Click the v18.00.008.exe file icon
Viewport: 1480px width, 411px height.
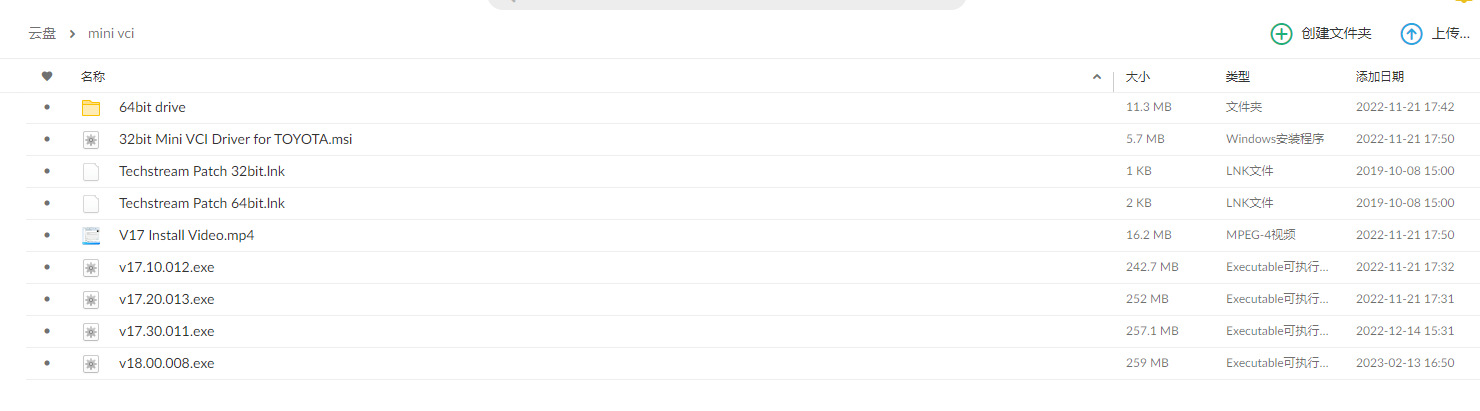click(91, 364)
